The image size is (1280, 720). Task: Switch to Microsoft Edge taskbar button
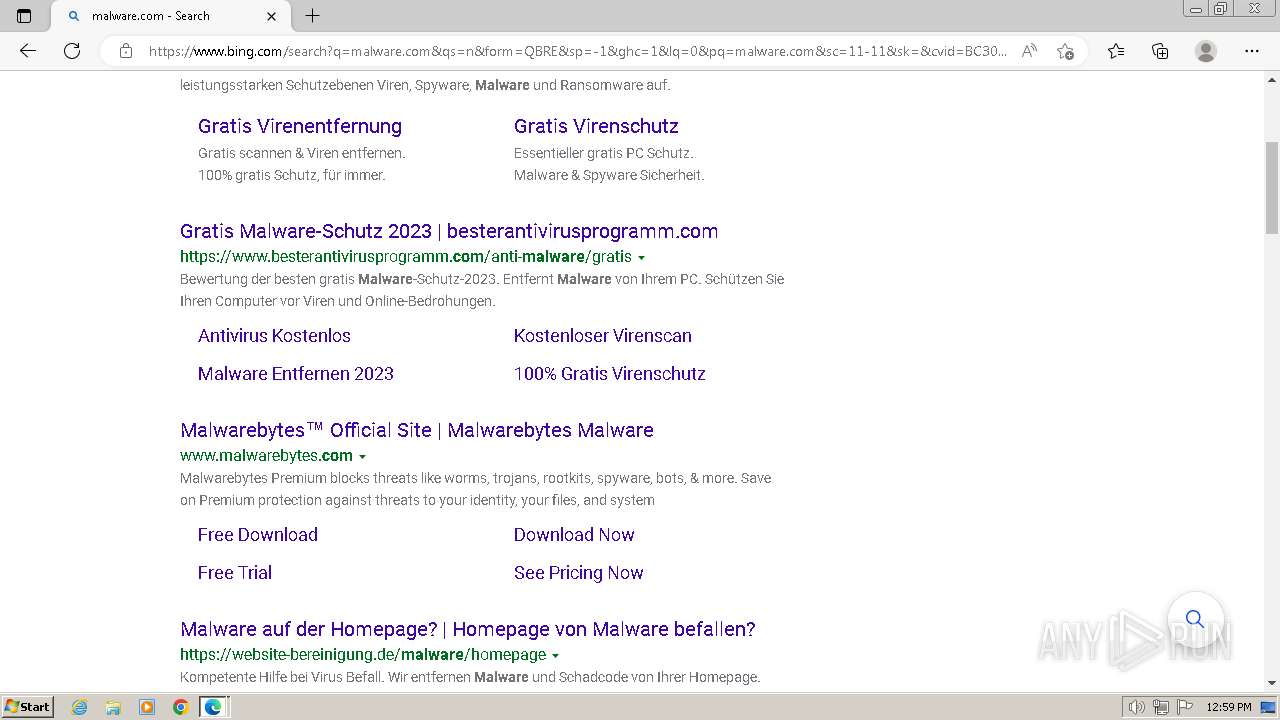pos(213,707)
